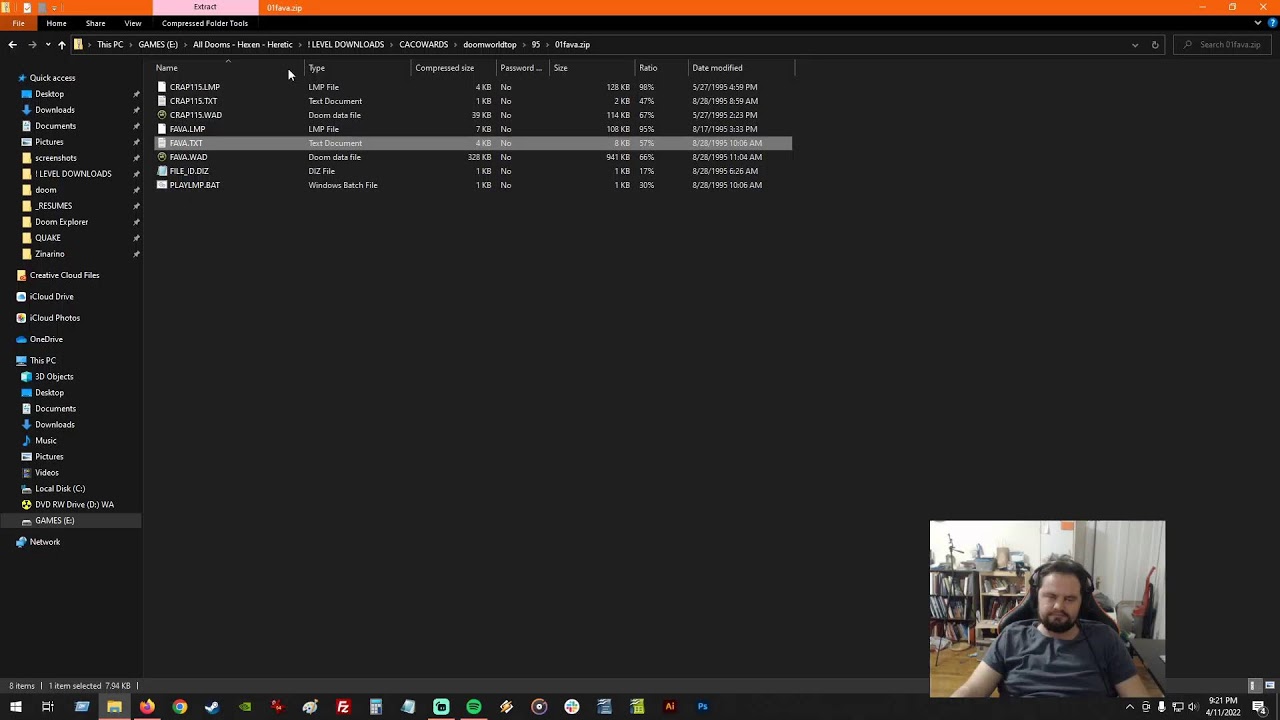Open the notification center

[x=1259, y=707]
